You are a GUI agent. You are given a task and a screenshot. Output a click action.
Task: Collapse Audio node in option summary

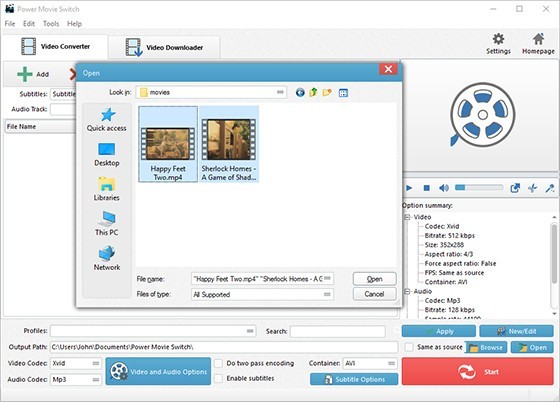(407, 291)
